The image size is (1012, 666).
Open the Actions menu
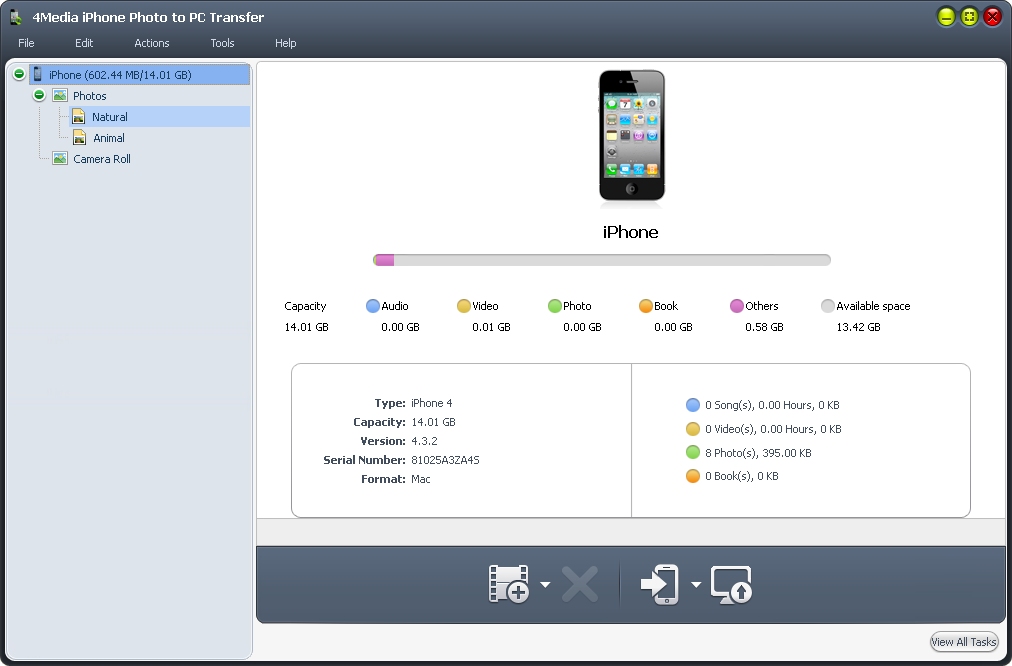click(x=152, y=43)
